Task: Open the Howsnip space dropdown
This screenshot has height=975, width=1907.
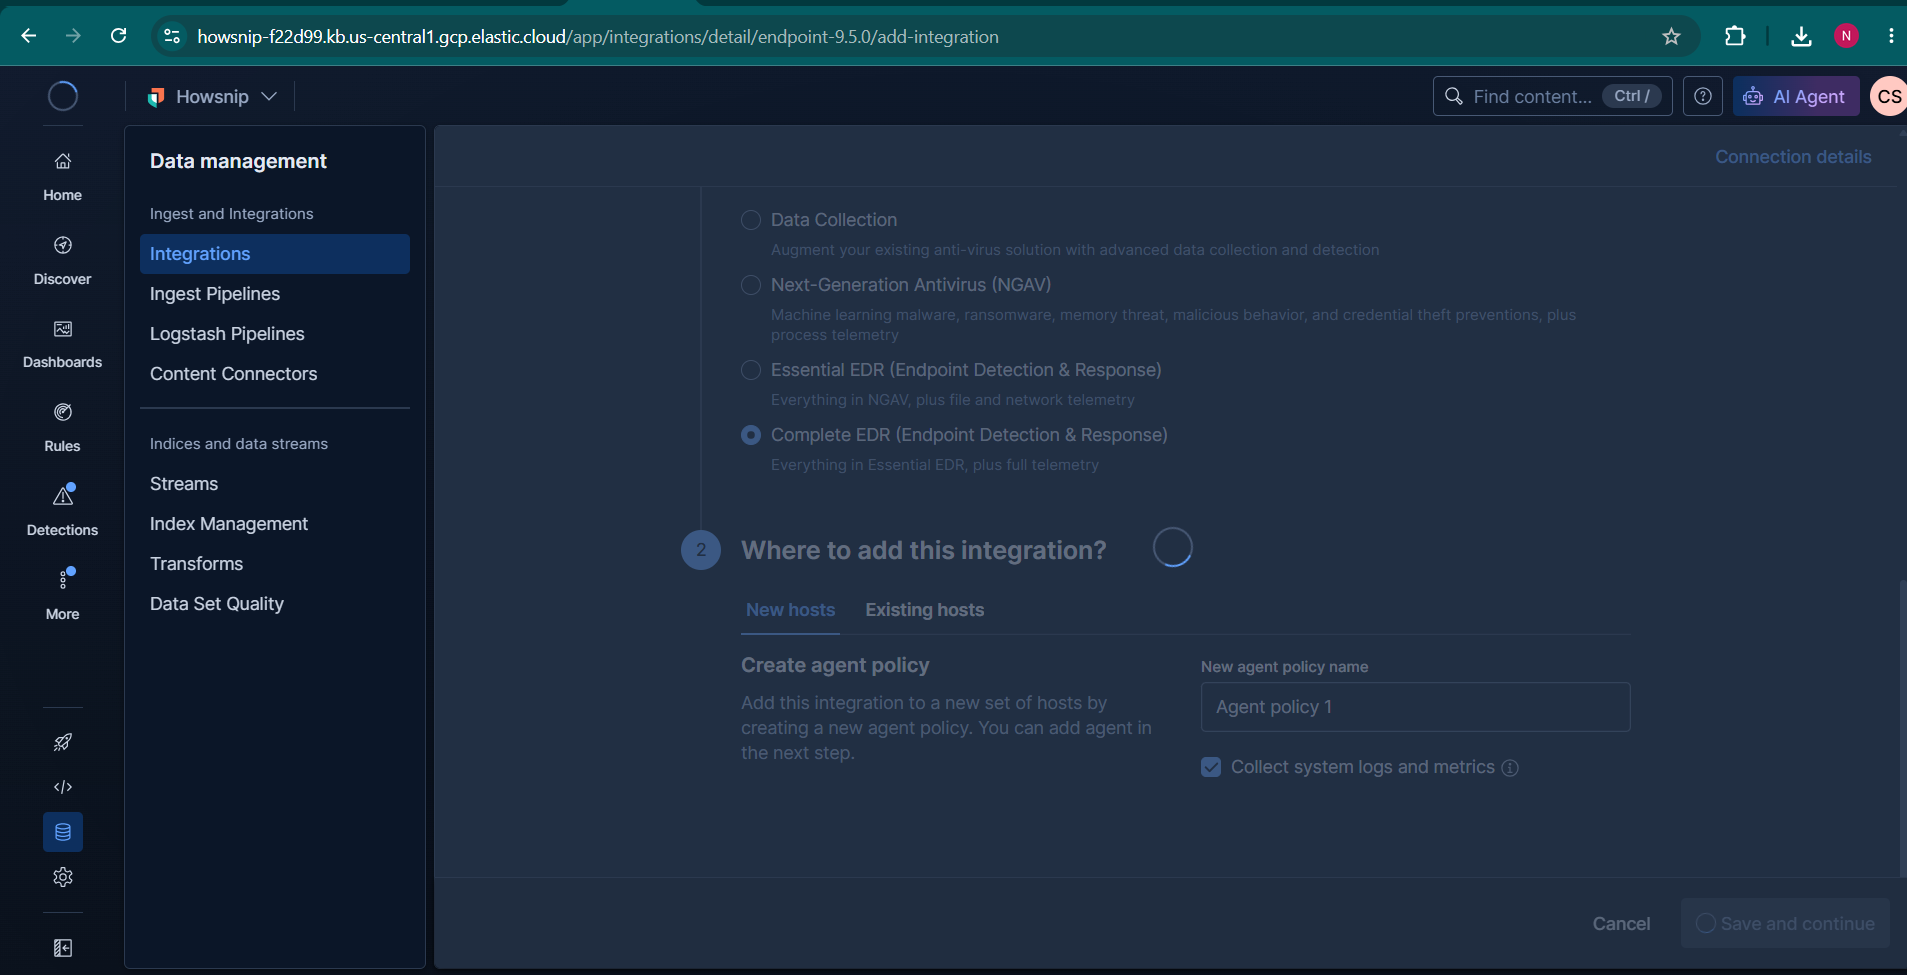Action: [x=212, y=96]
